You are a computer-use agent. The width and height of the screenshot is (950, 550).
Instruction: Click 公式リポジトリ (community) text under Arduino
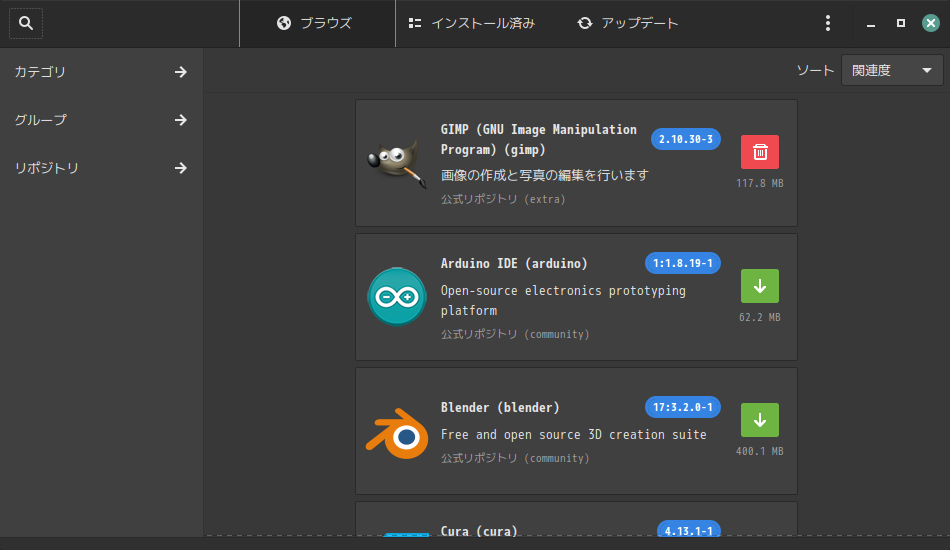515,334
